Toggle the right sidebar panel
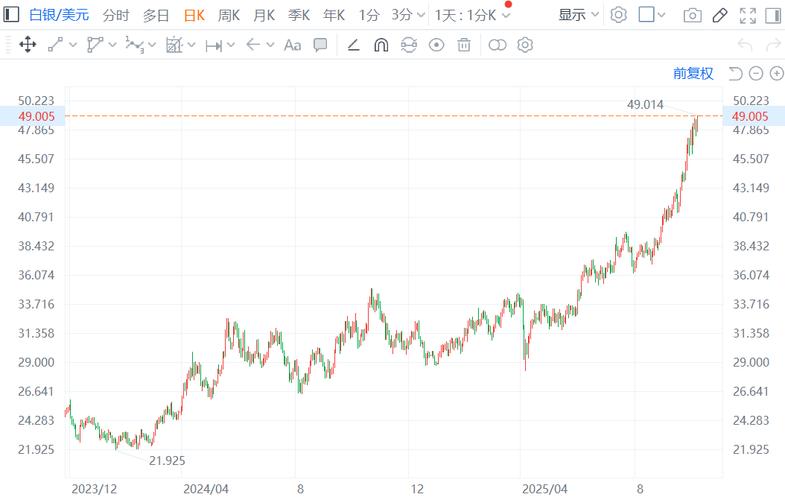The height and width of the screenshot is (500, 785). [774, 15]
